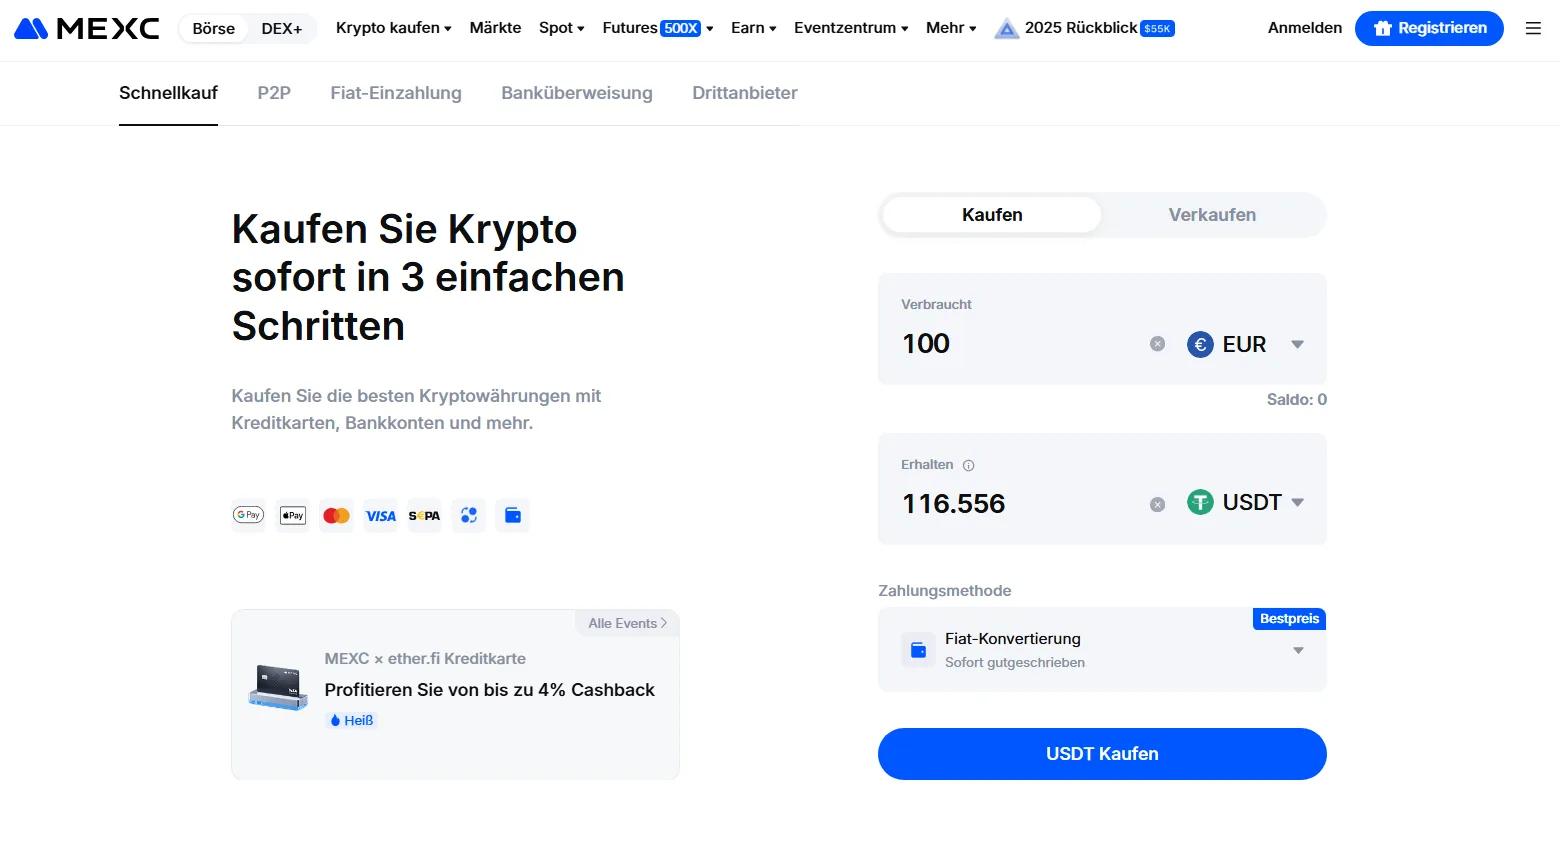Open the Märkte menu item
The width and height of the screenshot is (1560, 862).
point(495,28)
